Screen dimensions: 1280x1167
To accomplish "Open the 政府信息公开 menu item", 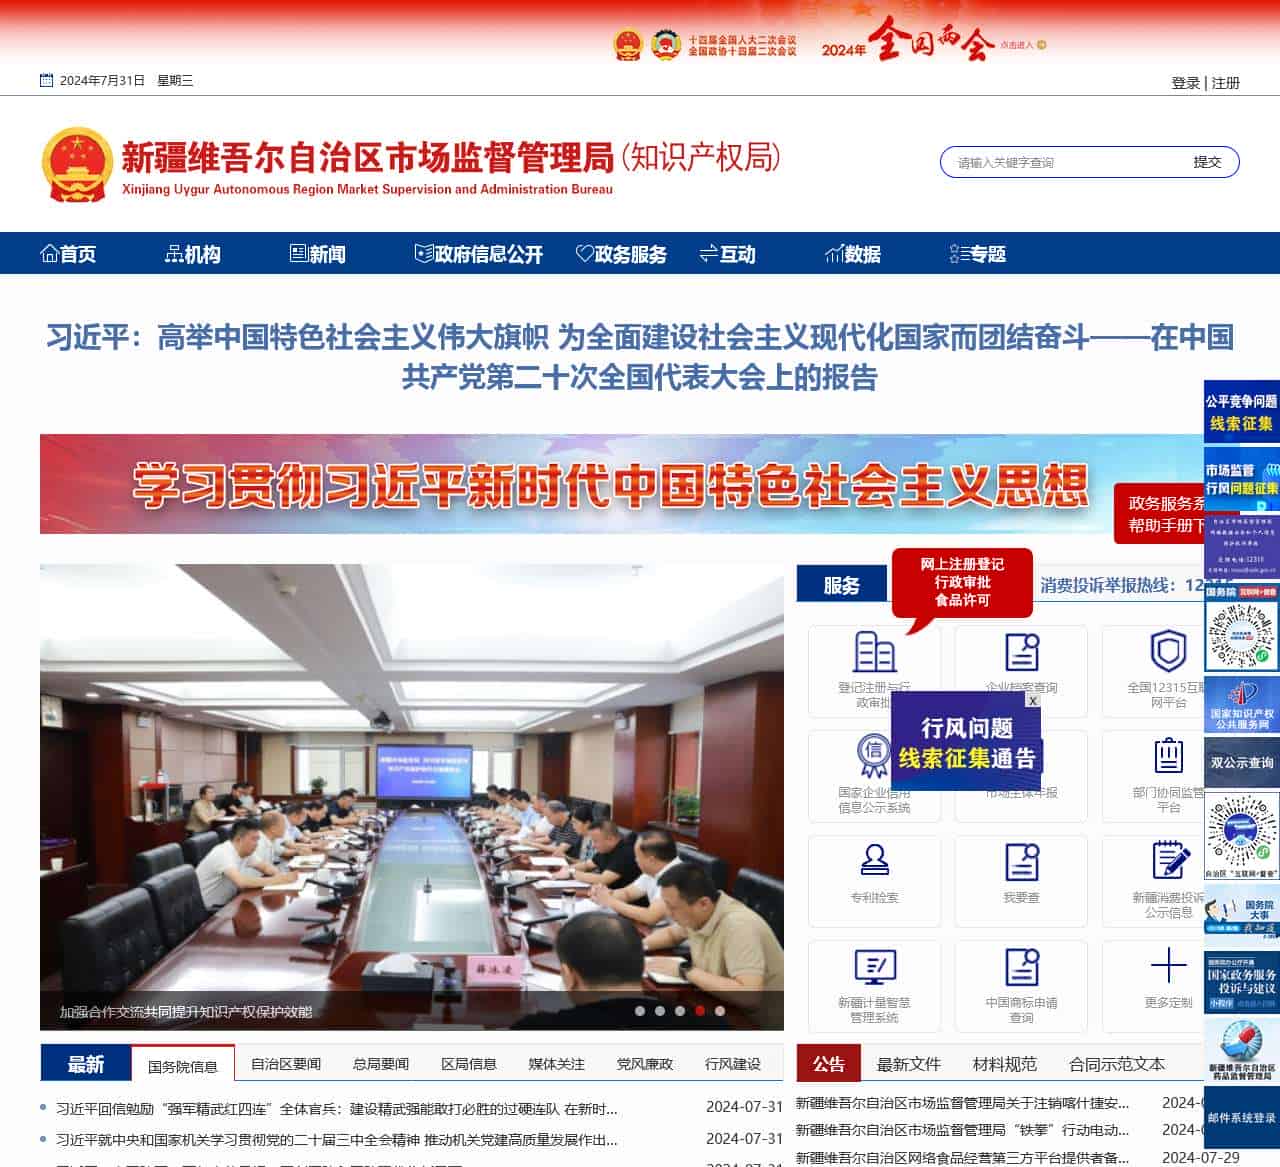I will (x=478, y=255).
